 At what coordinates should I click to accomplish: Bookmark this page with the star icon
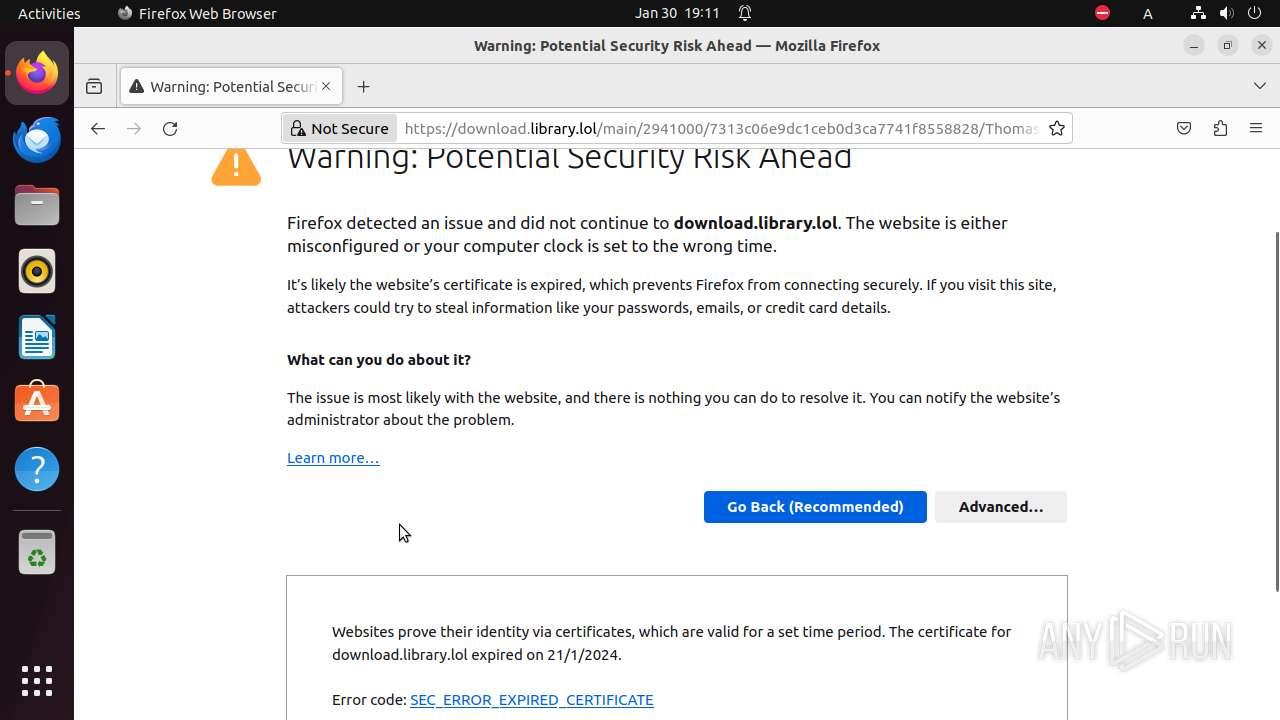point(1057,128)
